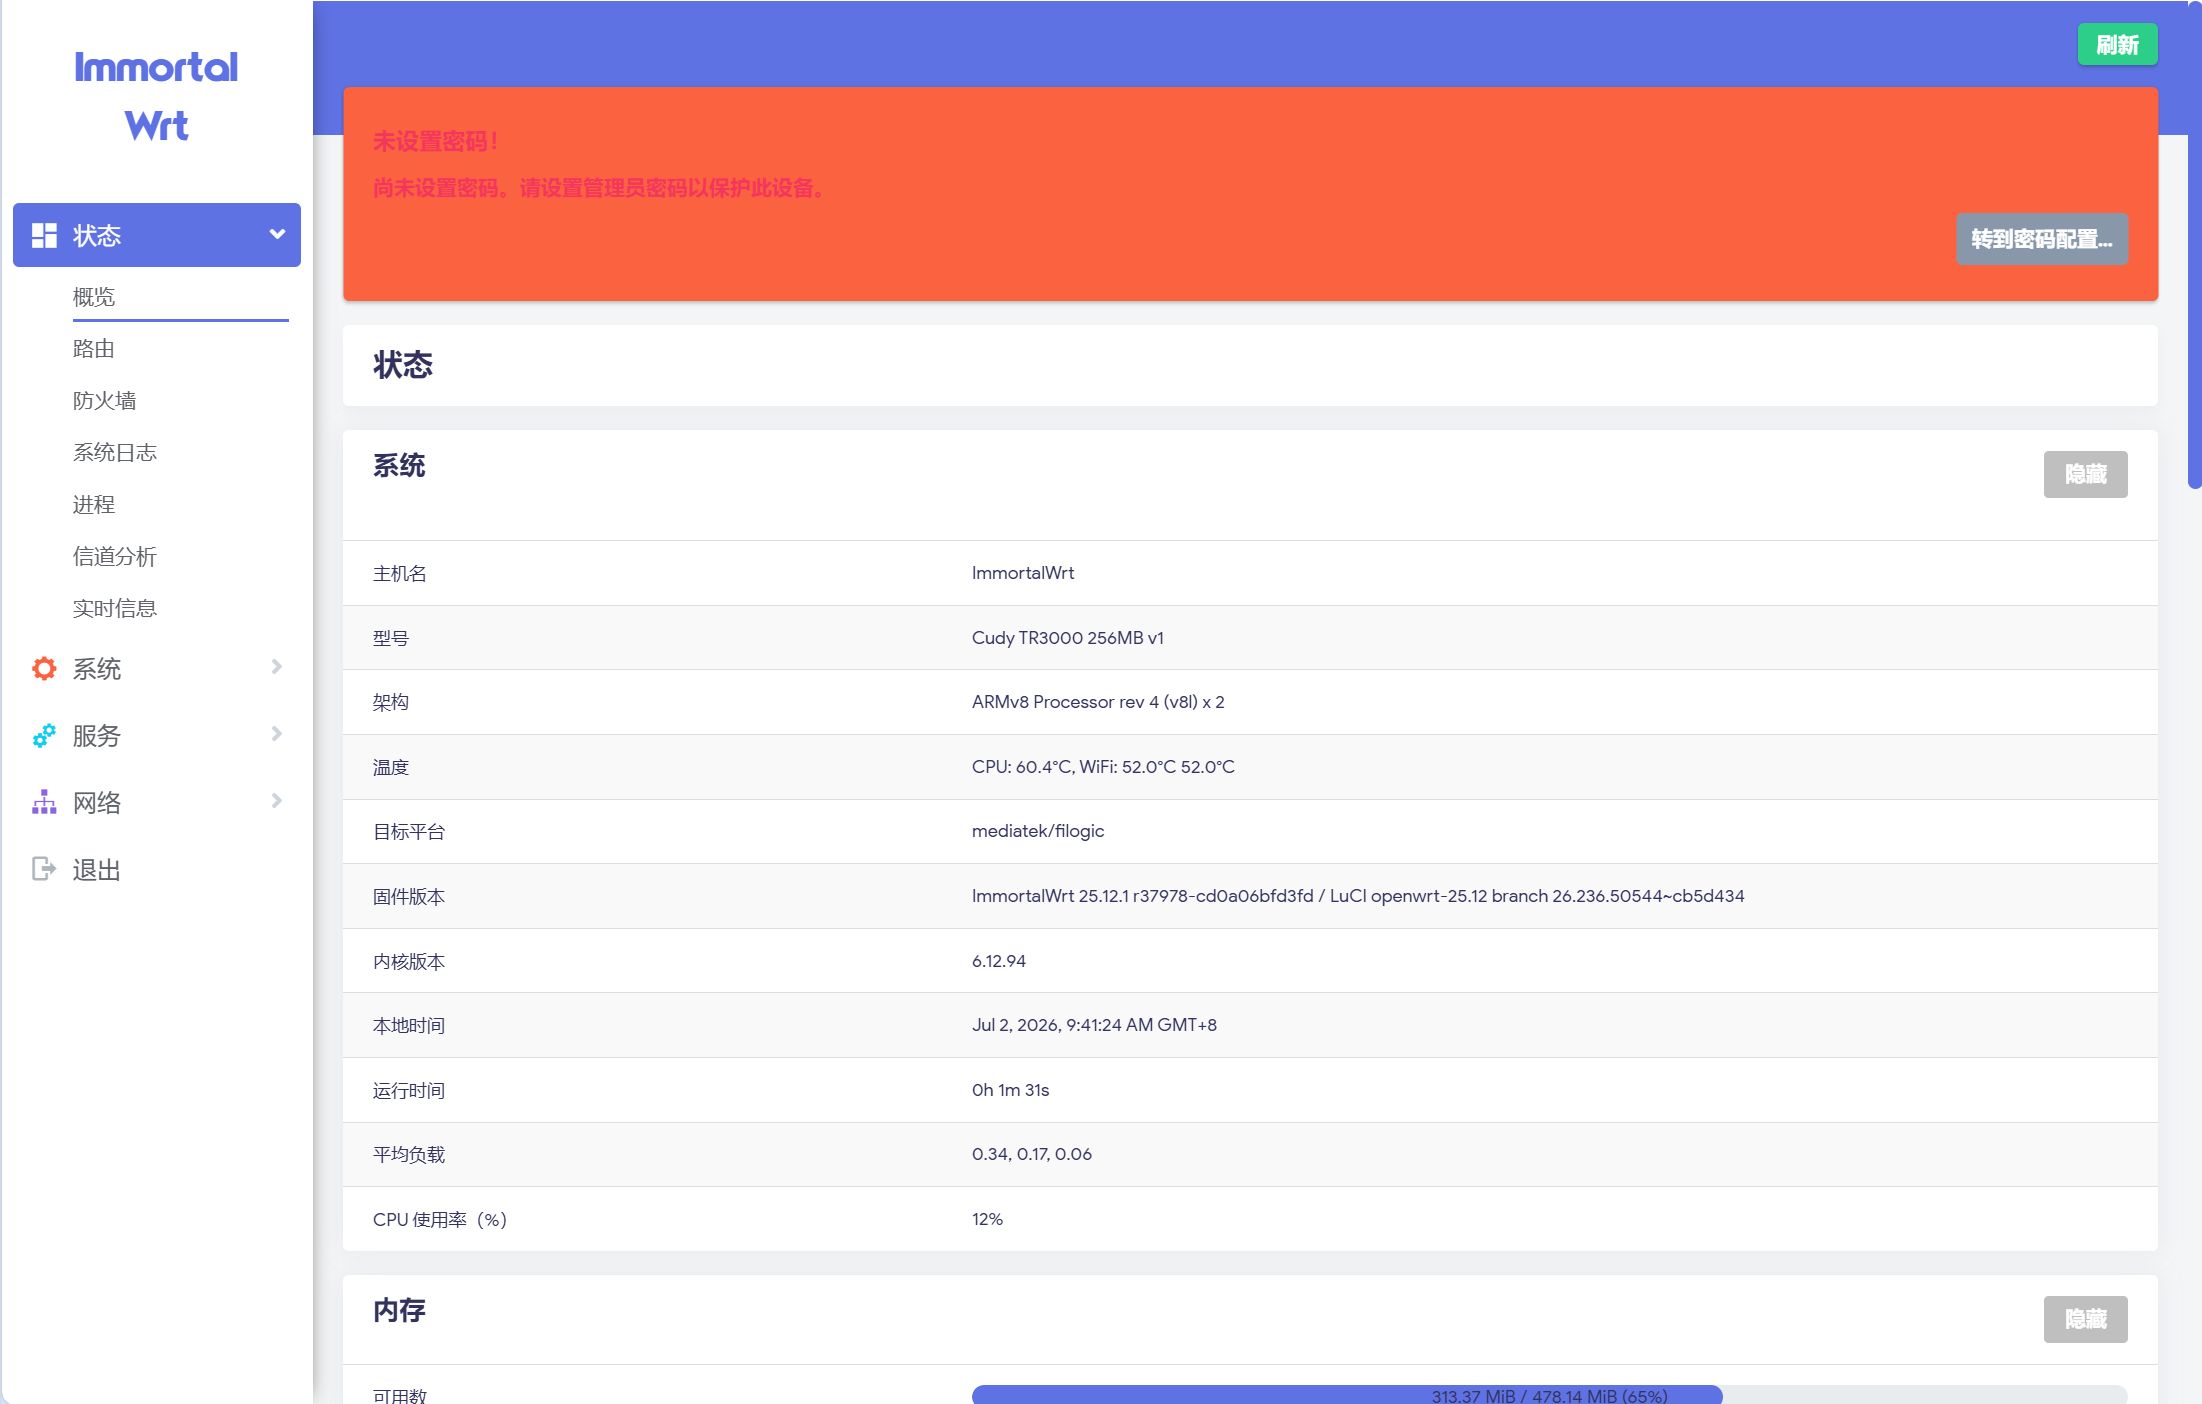Viewport: 2202px width, 1404px height.
Task: Click the 服务 cogs icon in sidebar
Action: point(44,735)
